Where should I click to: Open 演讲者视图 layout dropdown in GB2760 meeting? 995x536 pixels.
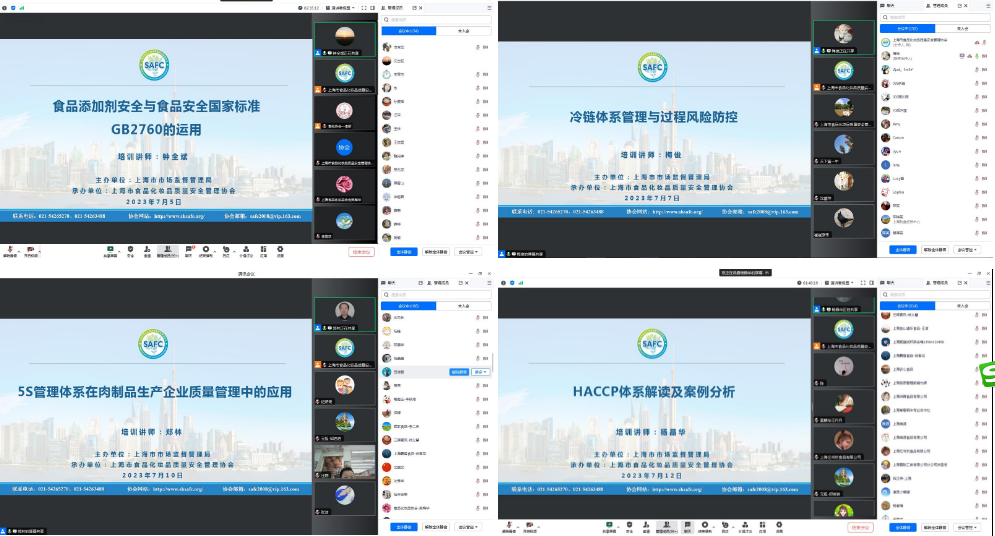[x=328, y=8]
